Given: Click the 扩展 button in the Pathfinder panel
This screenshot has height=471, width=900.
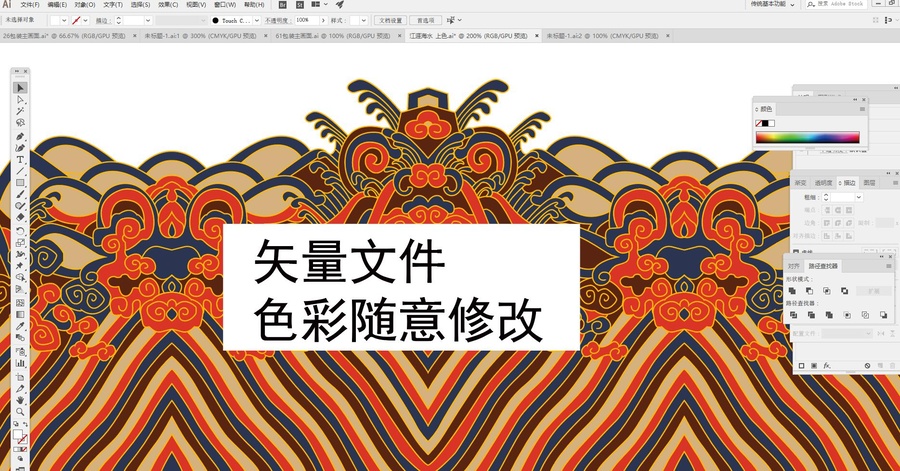Looking at the screenshot, I should tap(874, 291).
